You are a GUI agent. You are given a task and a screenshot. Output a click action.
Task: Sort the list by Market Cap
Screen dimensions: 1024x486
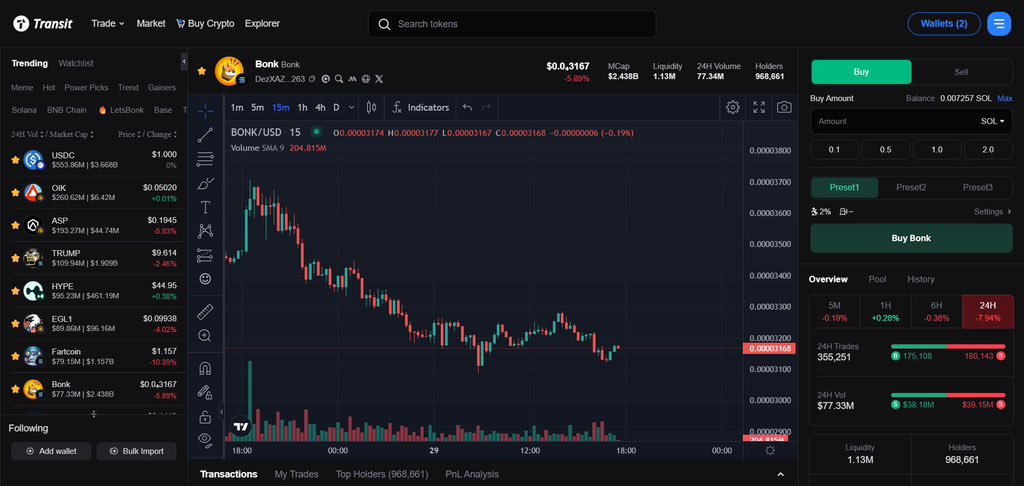72,135
